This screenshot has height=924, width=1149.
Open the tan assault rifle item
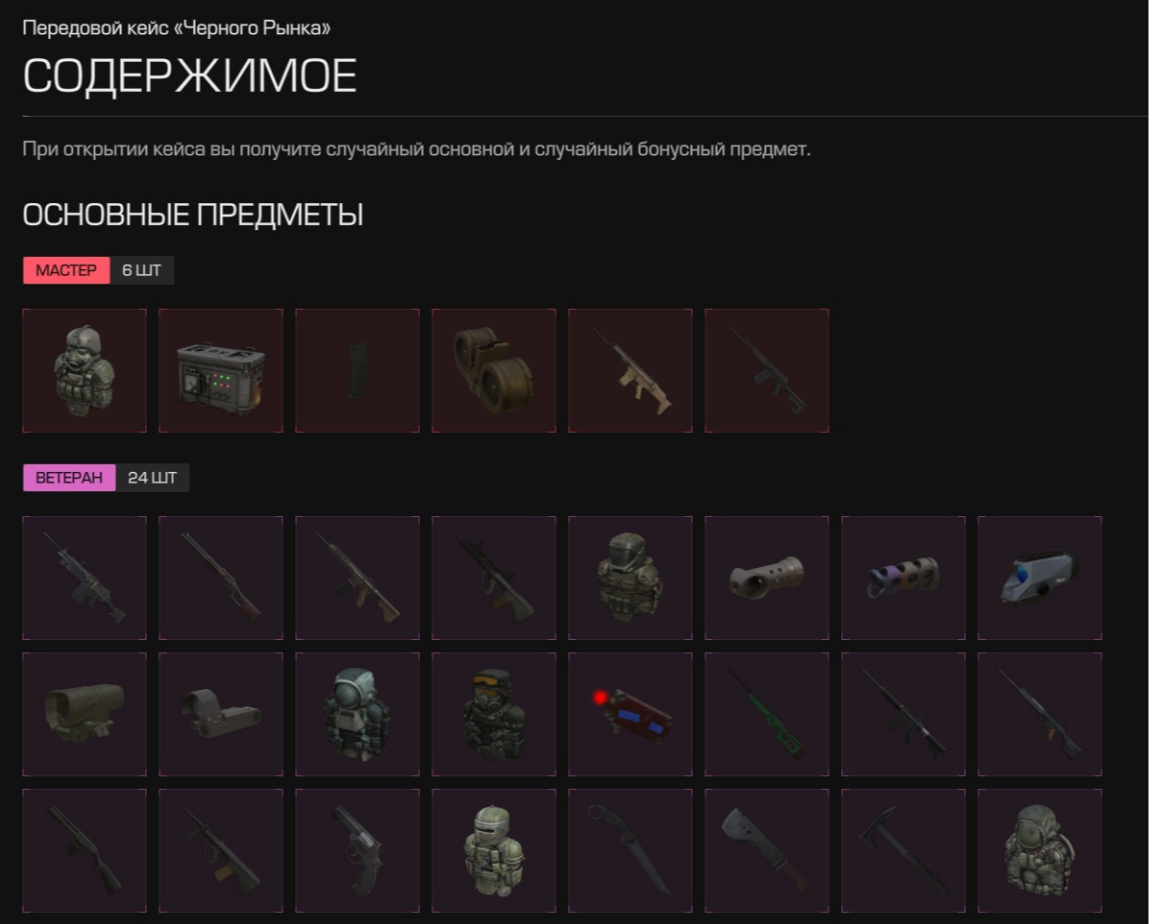(x=630, y=371)
